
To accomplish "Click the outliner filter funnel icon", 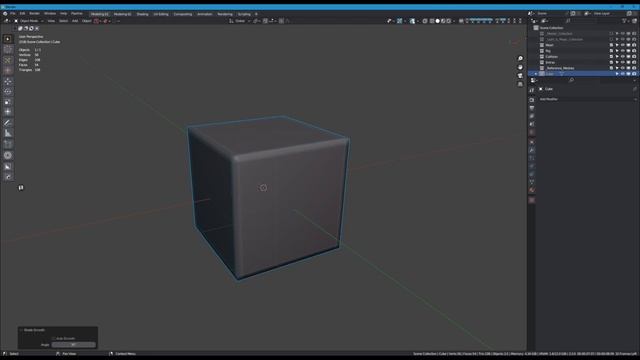I will coord(624,21).
